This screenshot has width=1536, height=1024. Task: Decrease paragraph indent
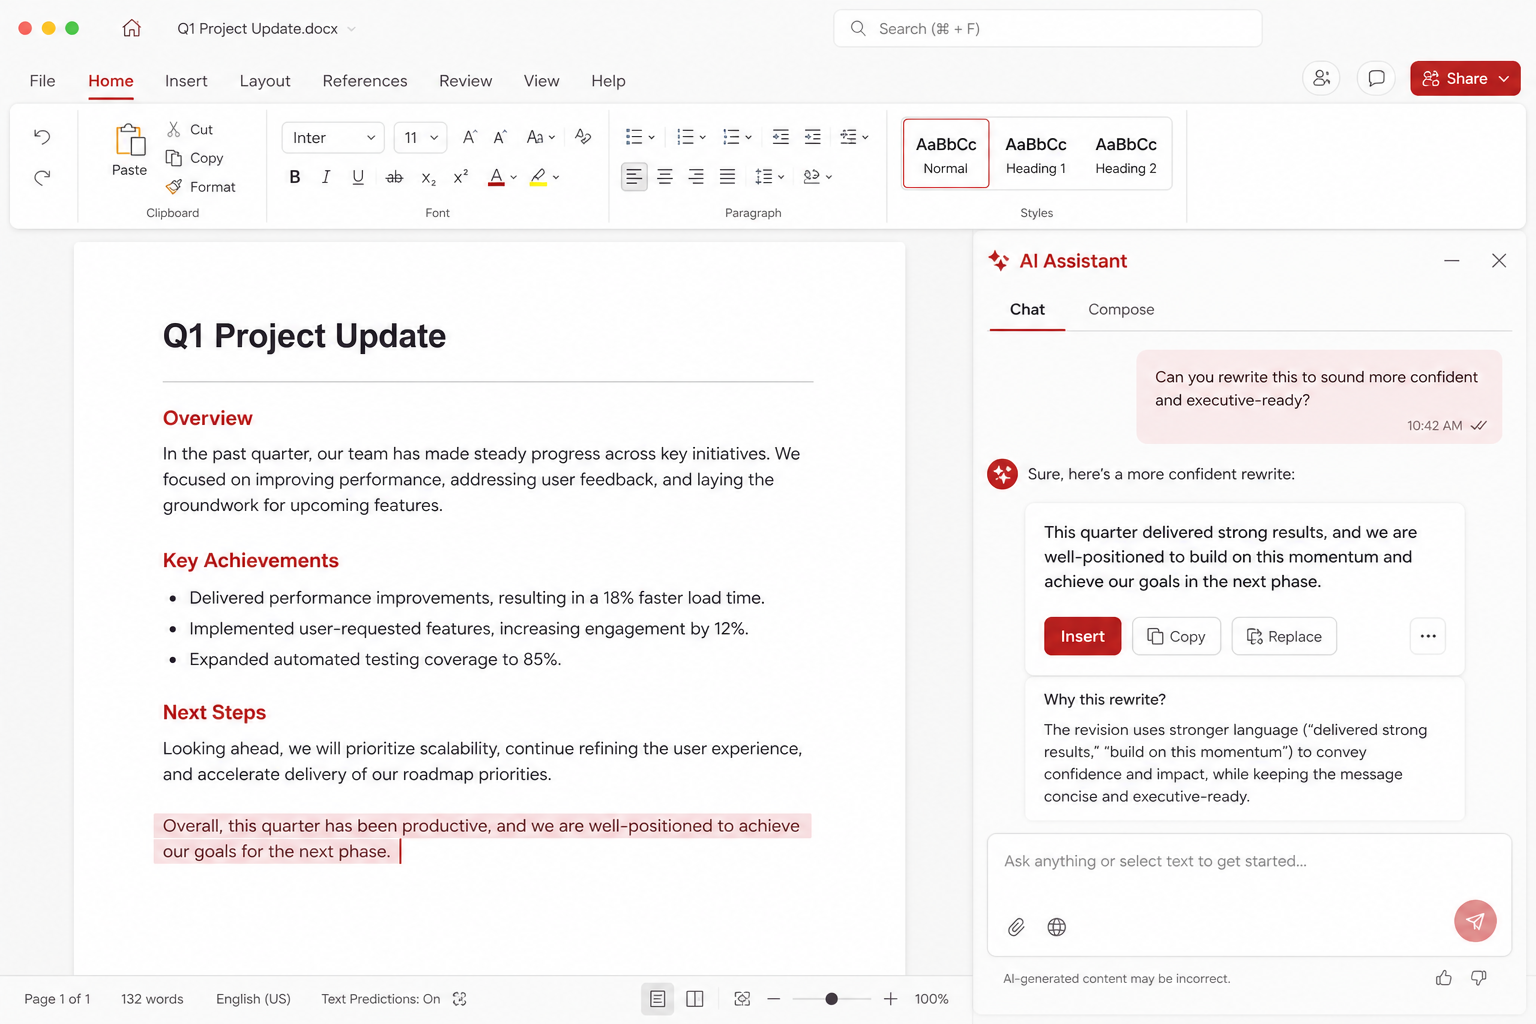pyautogui.click(x=781, y=137)
